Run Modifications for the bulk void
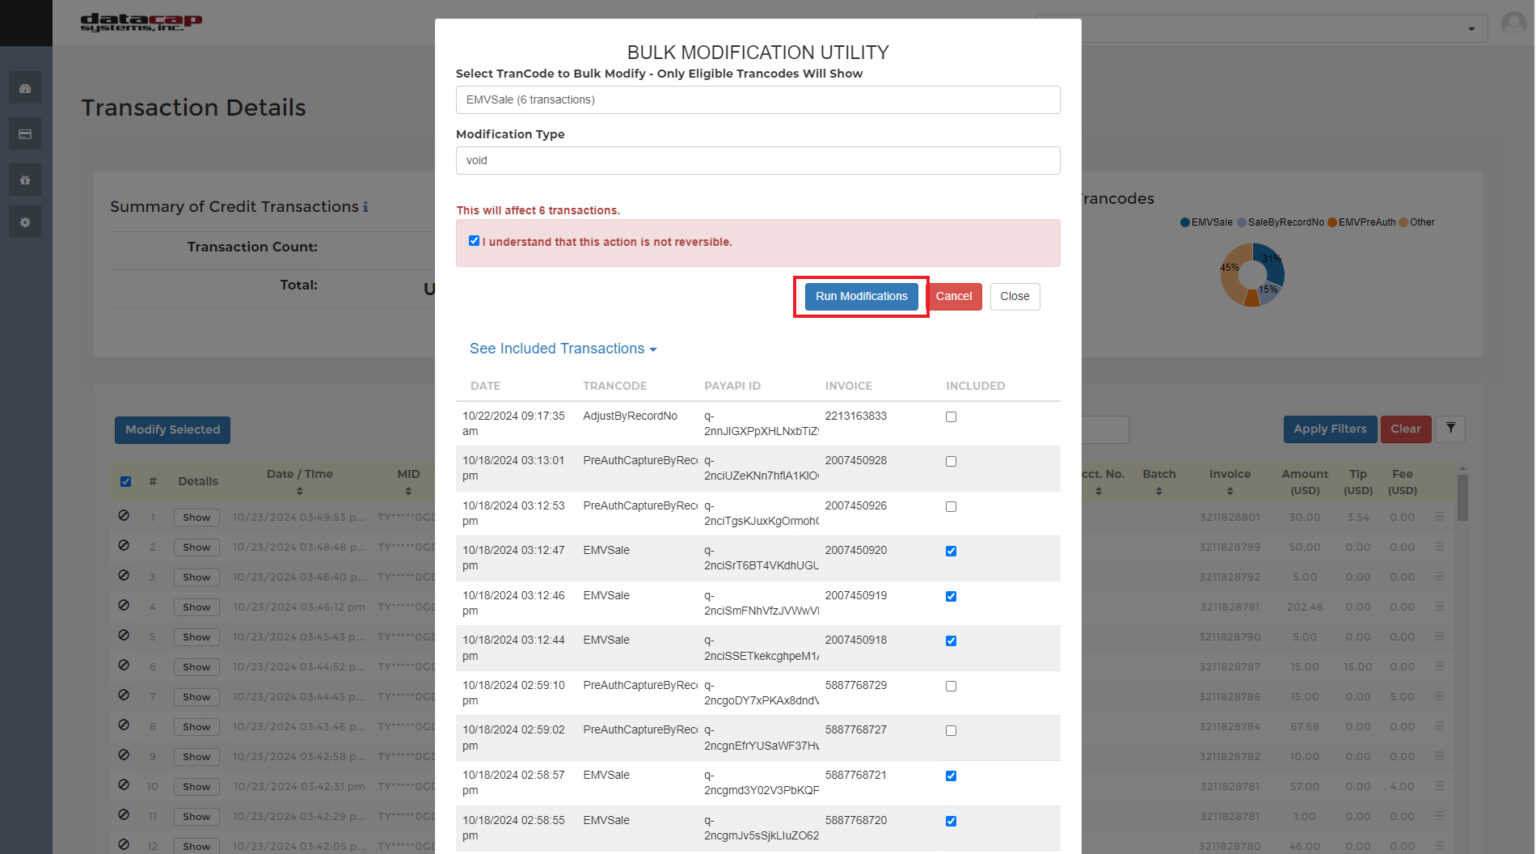This screenshot has width=1536, height=854. tap(860, 296)
